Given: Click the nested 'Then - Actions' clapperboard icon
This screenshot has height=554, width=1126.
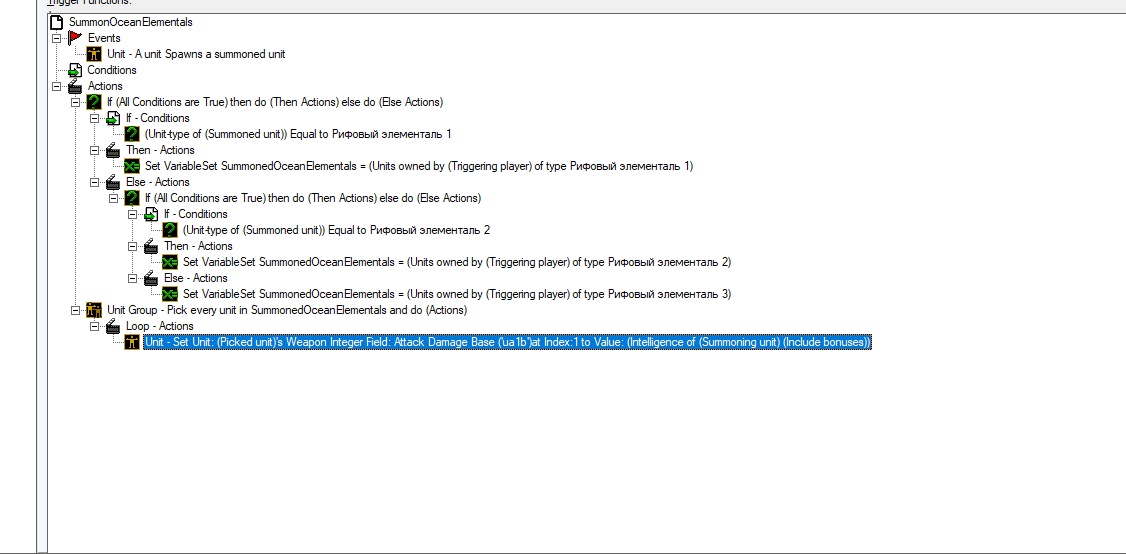Looking at the screenshot, I should pos(151,246).
